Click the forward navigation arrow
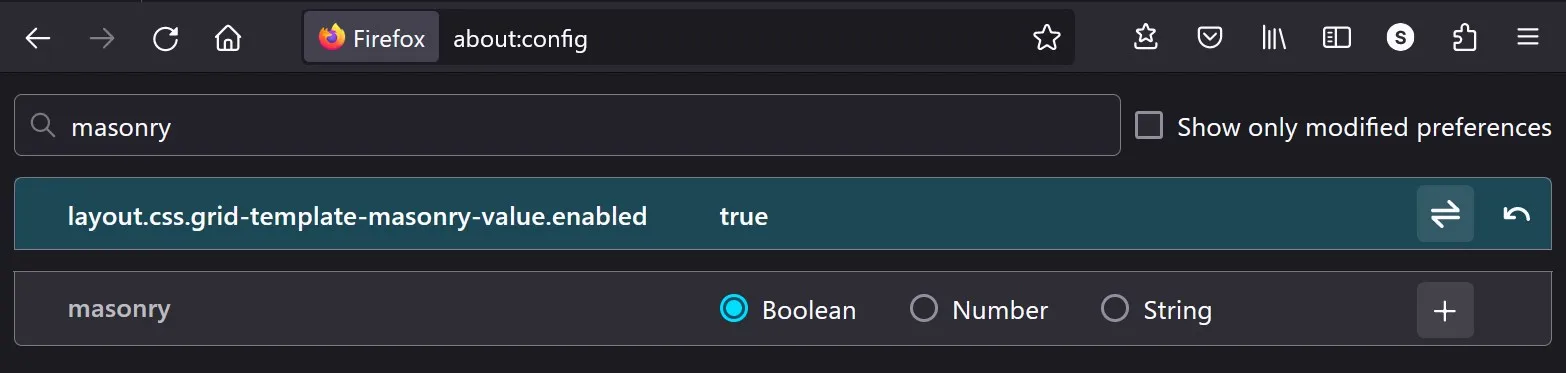1566x373 pixels. (x=102, y=39)
